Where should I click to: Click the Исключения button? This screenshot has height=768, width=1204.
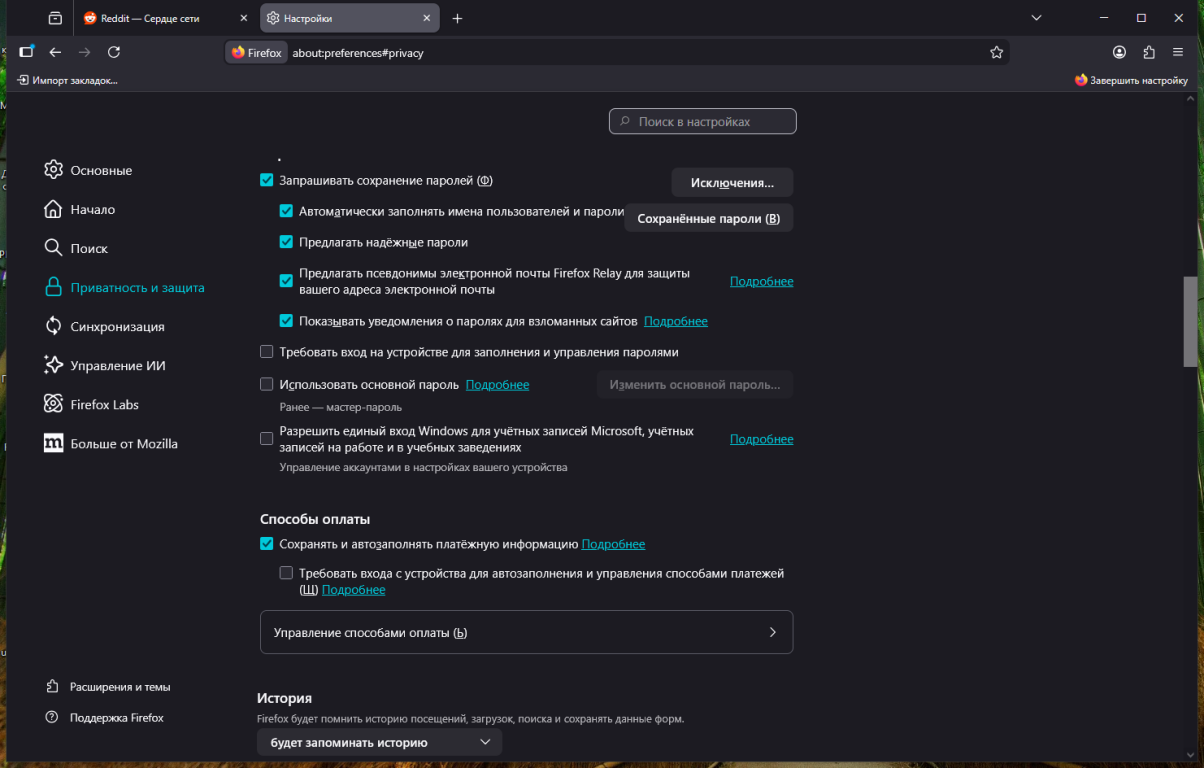[x=732, y=183]
